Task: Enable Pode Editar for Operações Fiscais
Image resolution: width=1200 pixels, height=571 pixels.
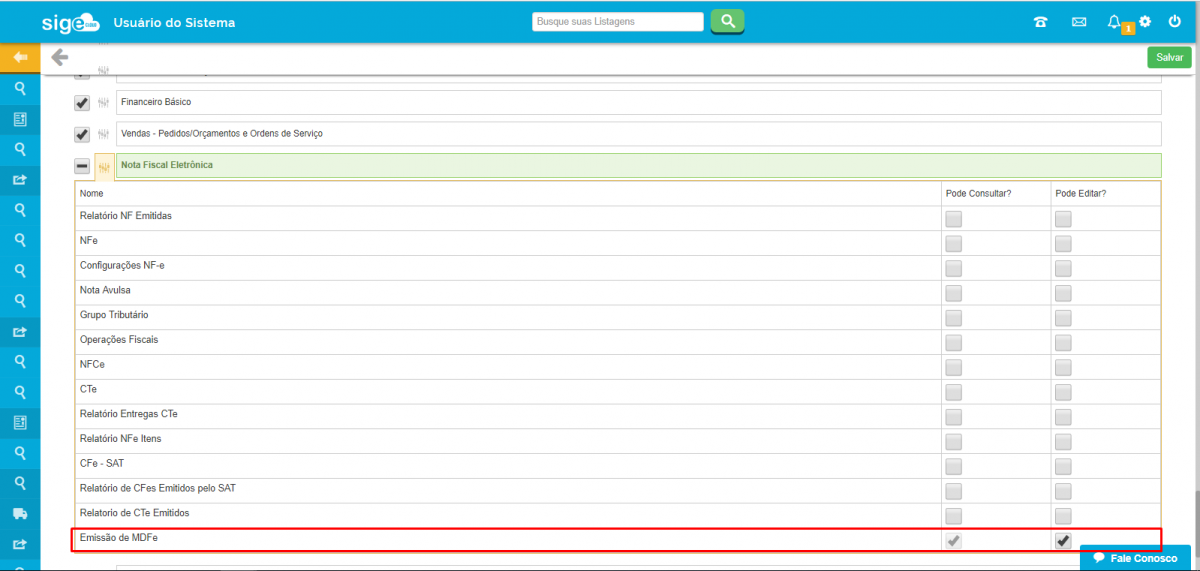Action: pos(1063,343)
